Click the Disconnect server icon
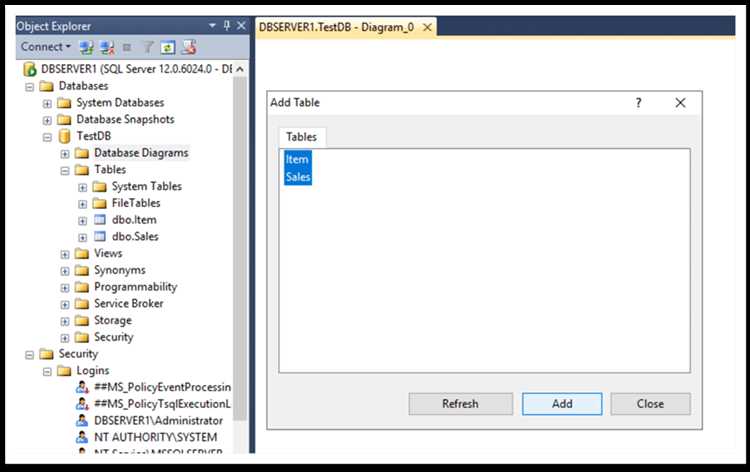This screenshot has height=472, width=750. [105, 47]
